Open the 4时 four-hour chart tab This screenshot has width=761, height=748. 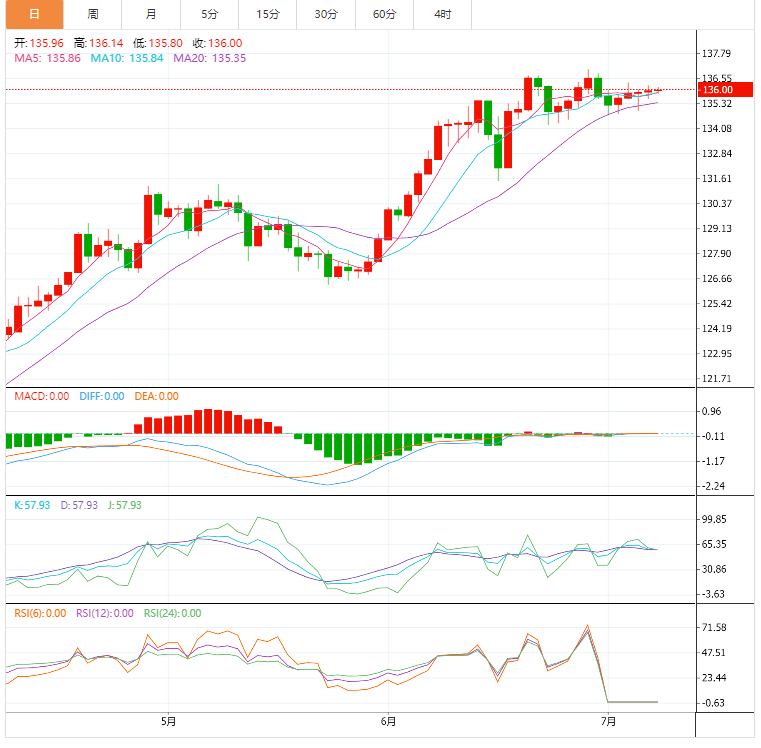(442, 14)
